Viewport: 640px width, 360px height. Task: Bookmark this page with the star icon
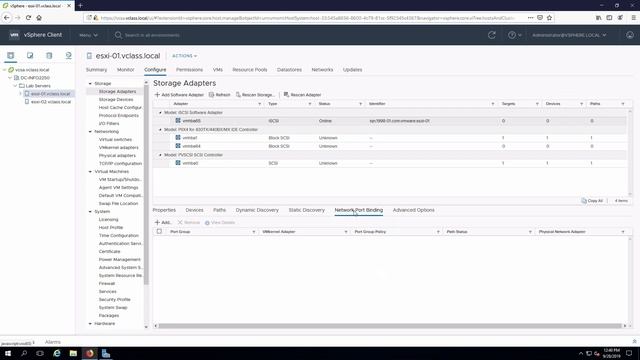[549, 18]
